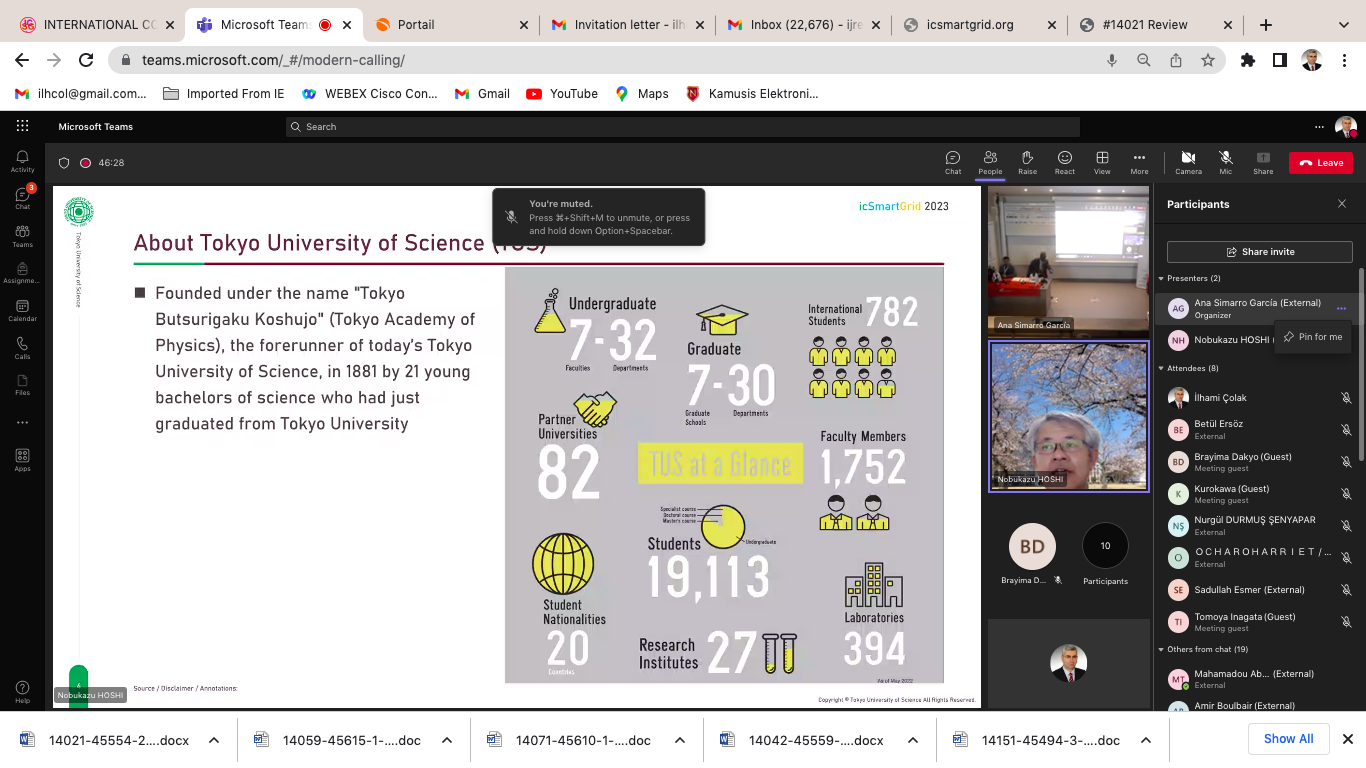Select Nobukazu HOSHI video thumbnail
The width and height of the screenshot is (1366, 768).
[x=1068, y=417]
